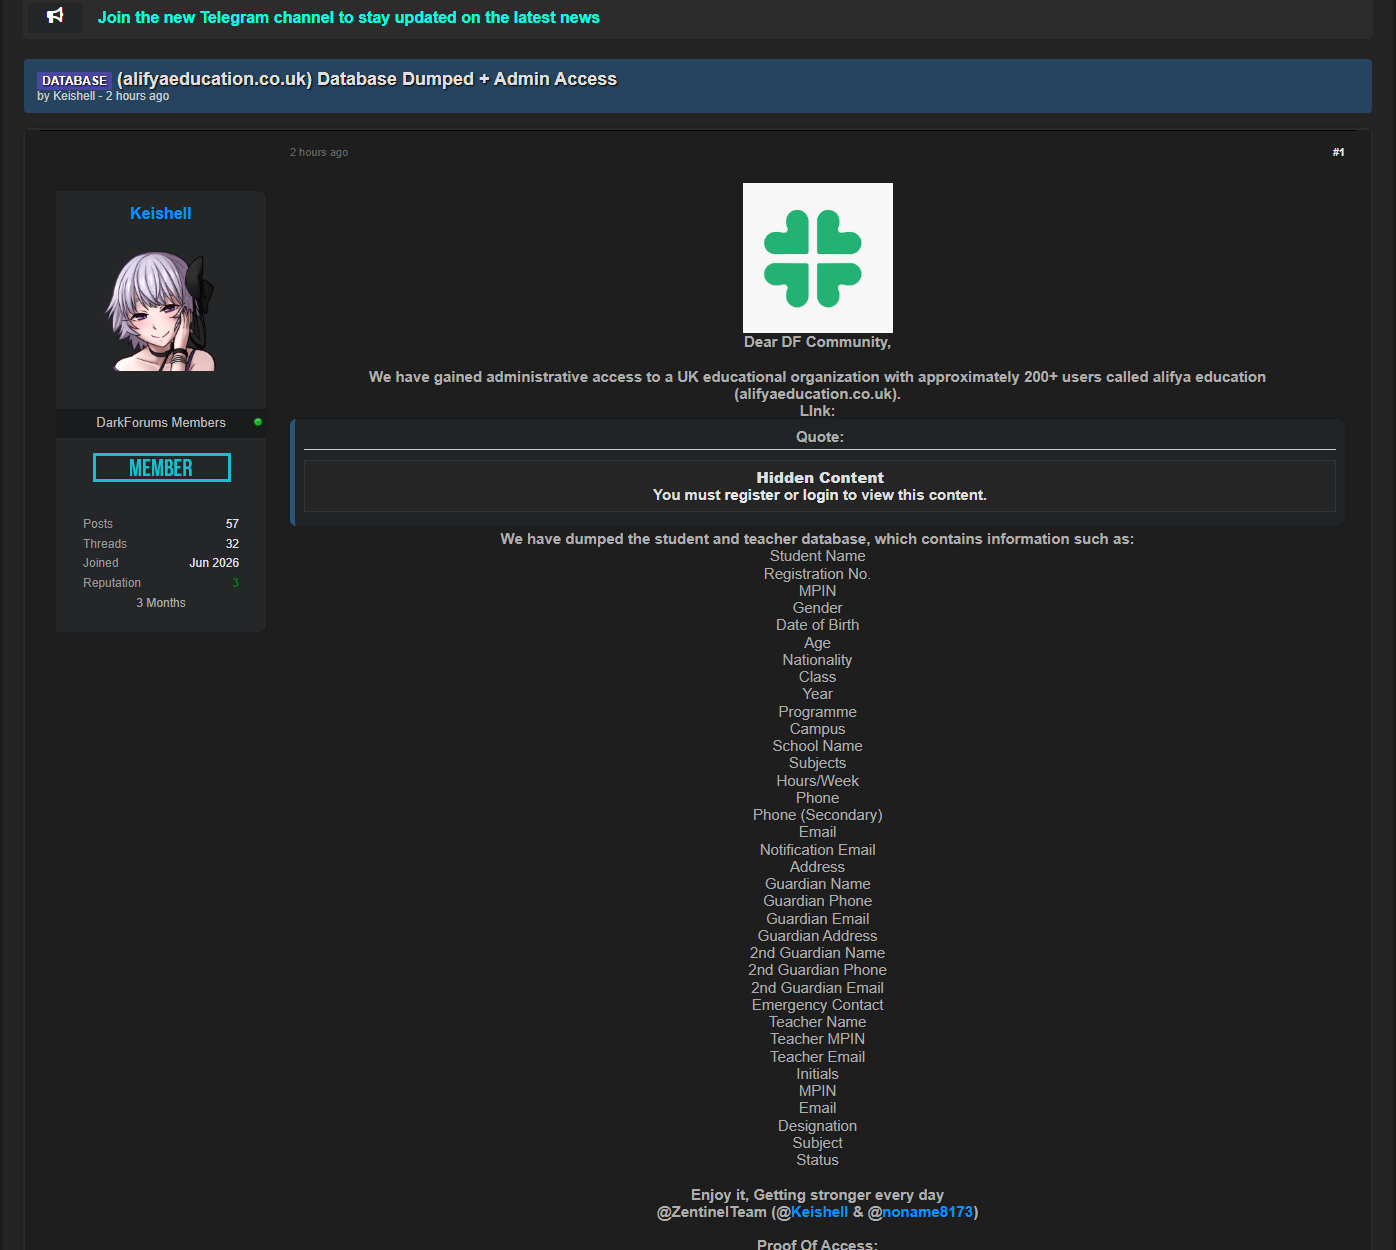The width and height of the screenshot is (1396, 1250).
Task: Click the DATABASE thread prefix tag
Action: (x=74, y=80)
